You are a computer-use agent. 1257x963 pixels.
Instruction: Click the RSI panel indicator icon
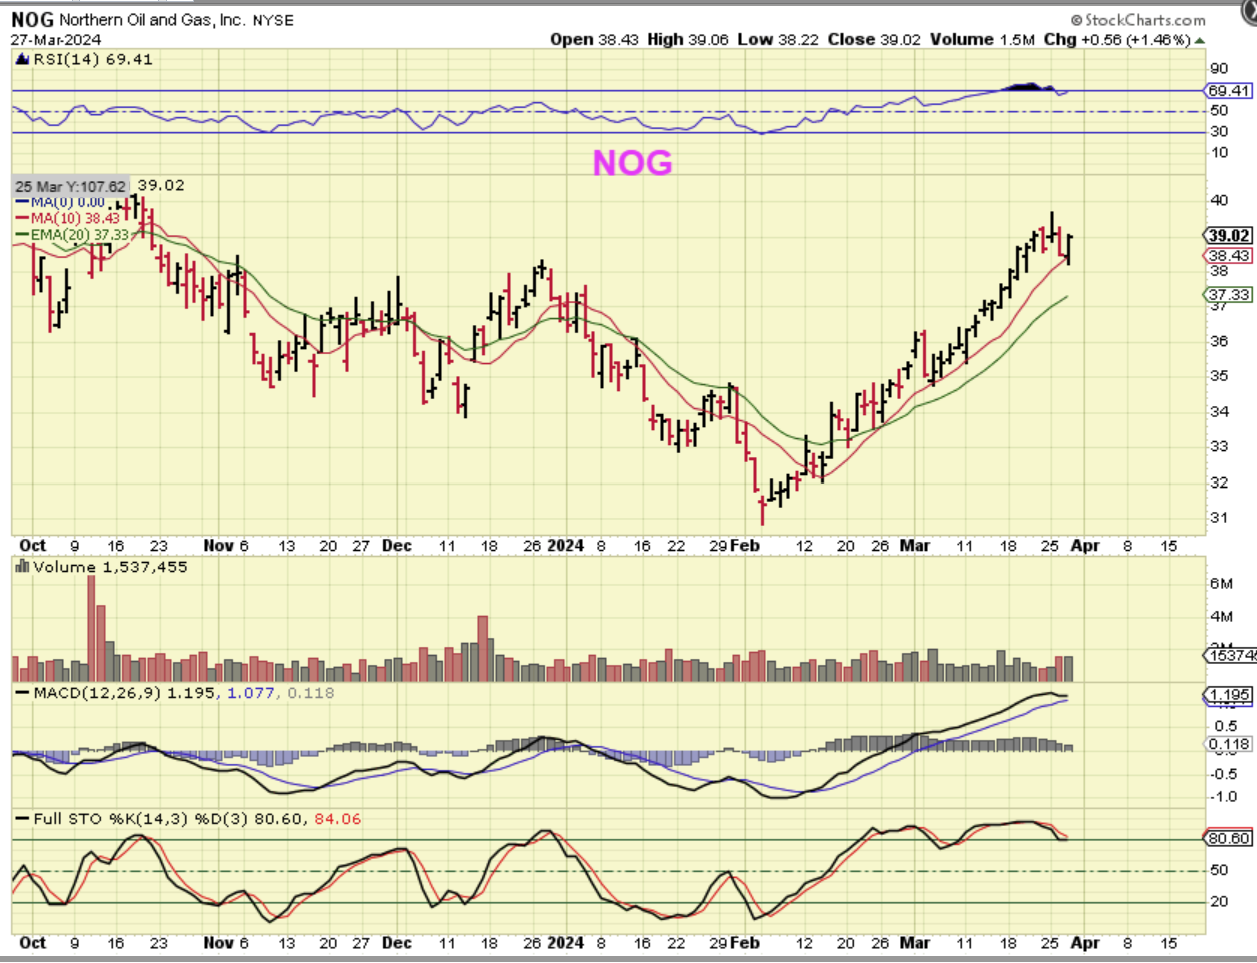(22, 59)
